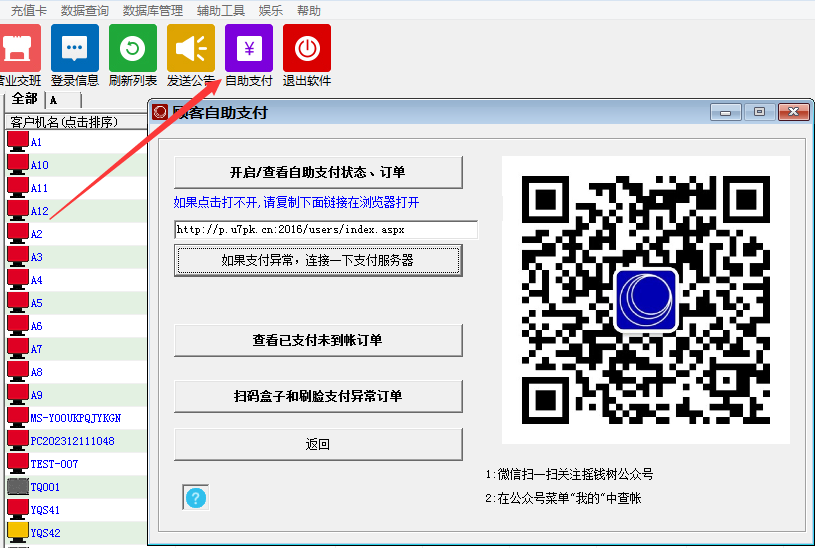This screenshot has width=815, height=548.
Task: Select the red computer icon for A1
Action: point(18,141)
